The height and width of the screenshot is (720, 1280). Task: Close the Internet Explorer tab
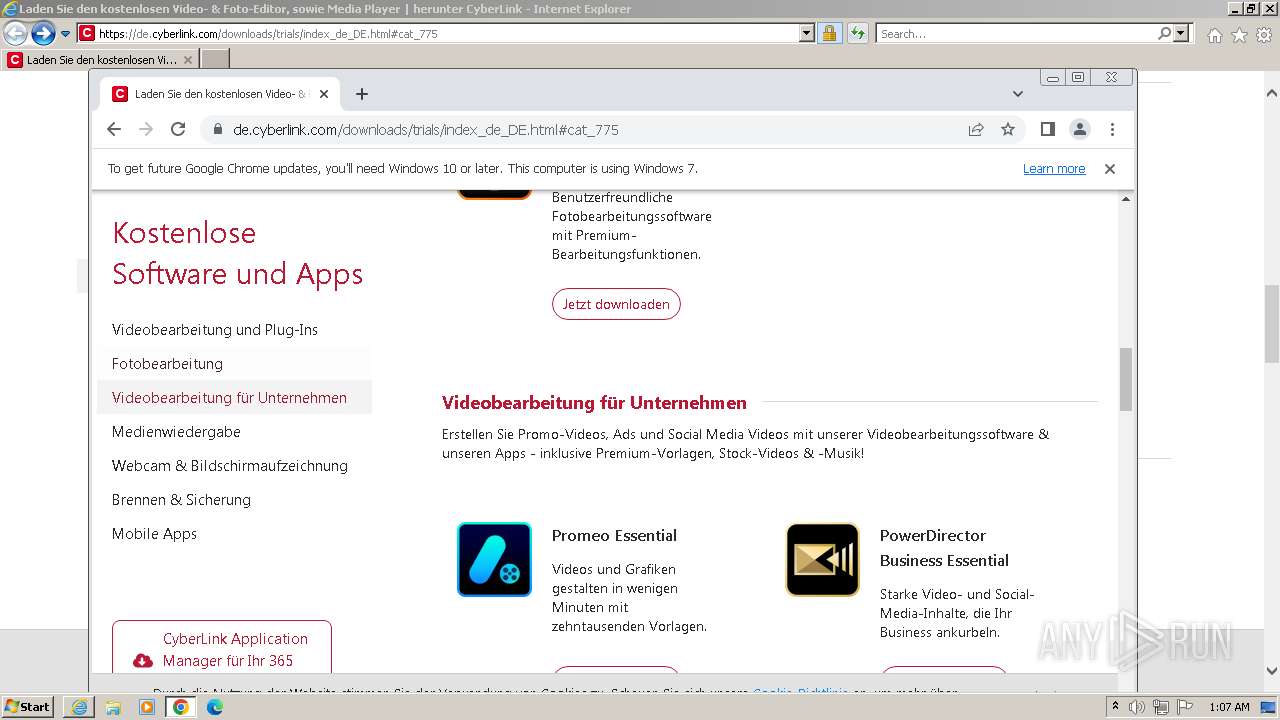click(x=187, y=60)
